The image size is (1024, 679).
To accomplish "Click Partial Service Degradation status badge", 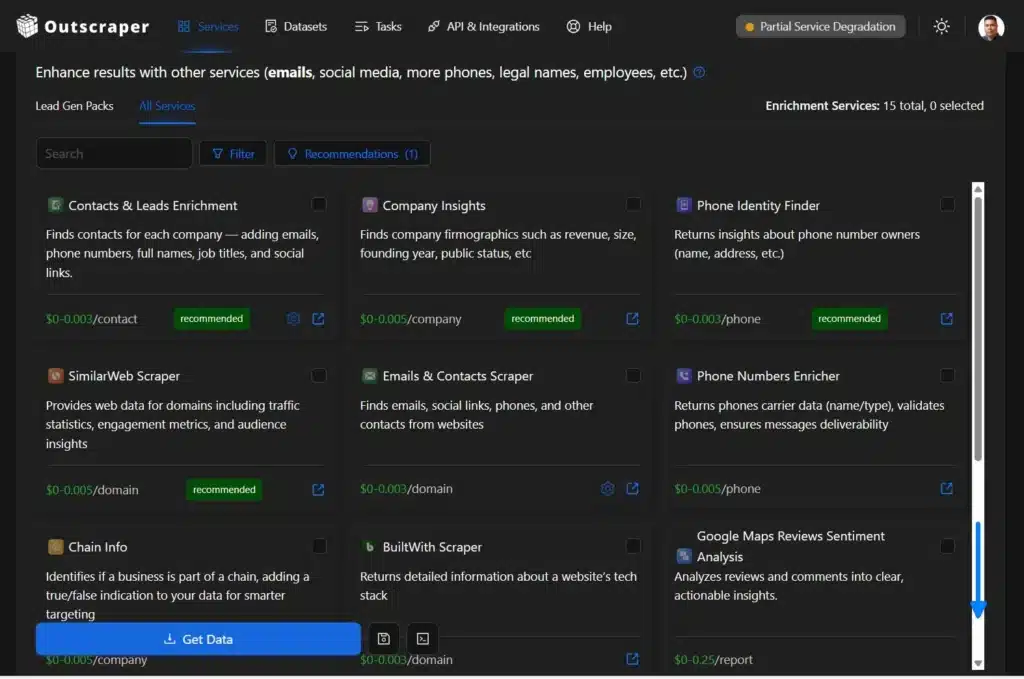I will point(820,27).
